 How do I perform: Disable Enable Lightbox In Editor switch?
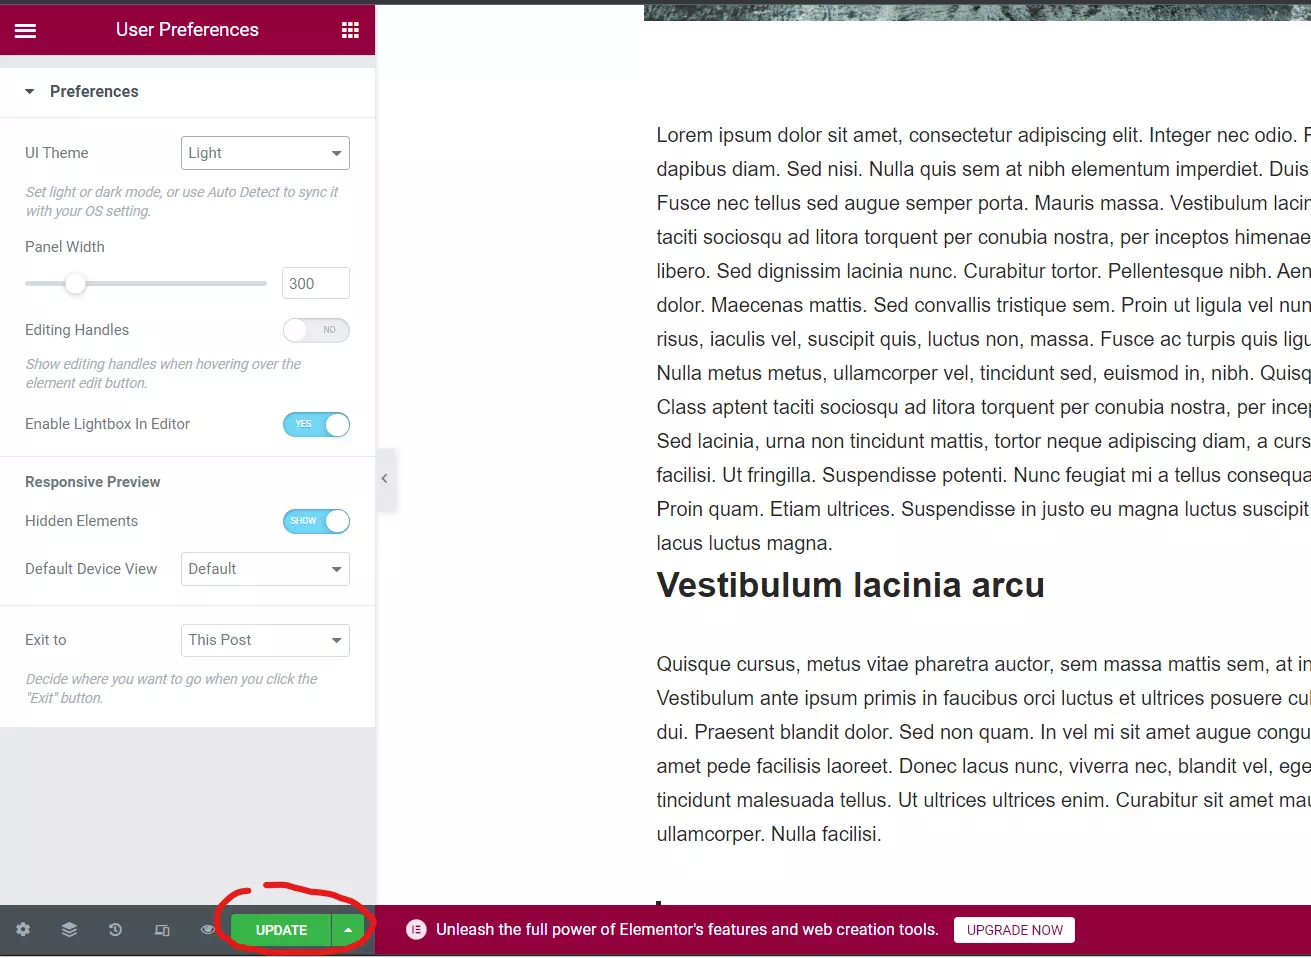tap(316, 424)
